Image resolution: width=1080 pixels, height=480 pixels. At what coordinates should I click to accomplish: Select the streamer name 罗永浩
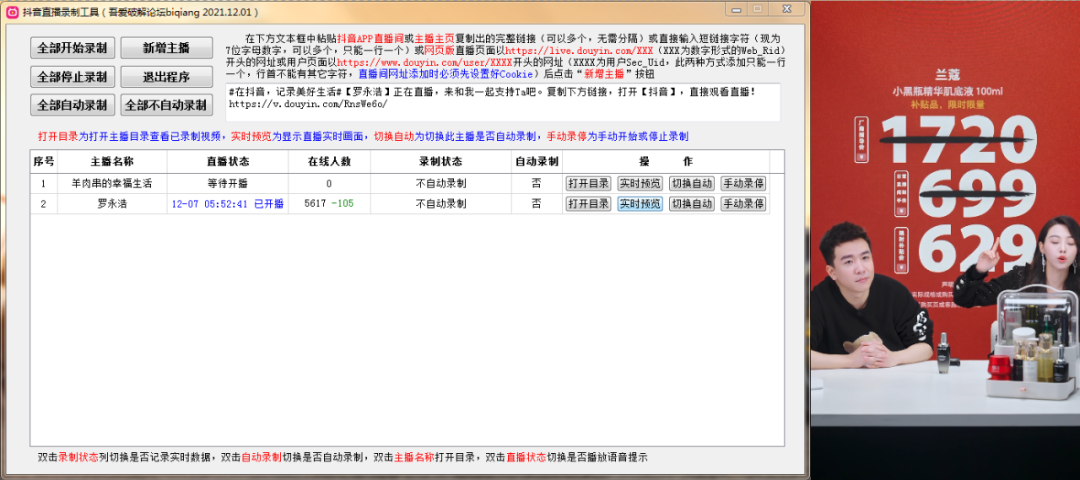(112, 204)
